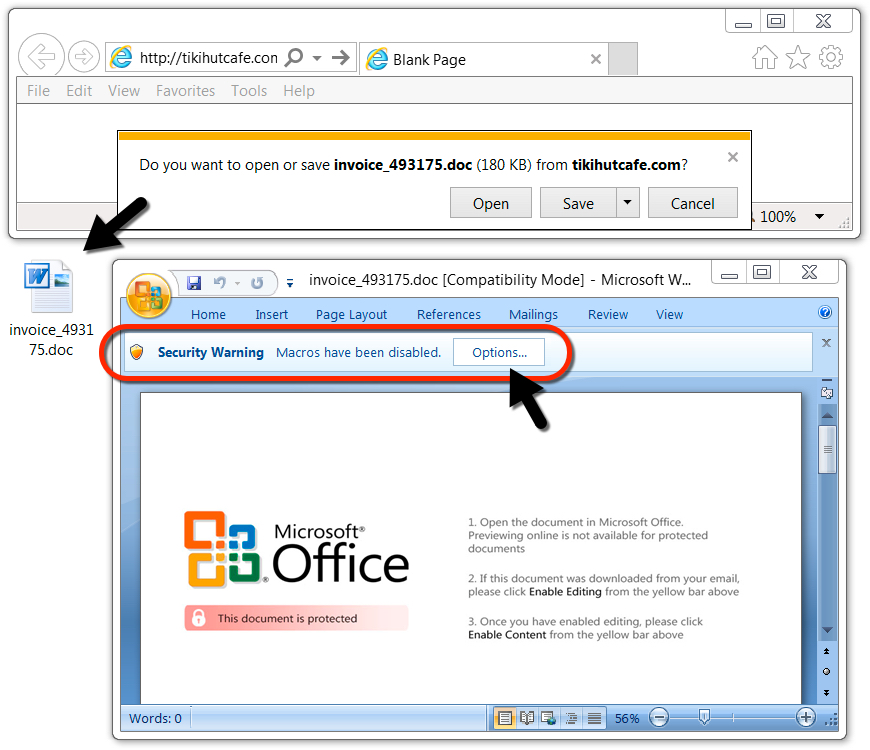870x750 pixels.
Task: Go forward in Internet Explorer
Action: (x=84, y=56)
